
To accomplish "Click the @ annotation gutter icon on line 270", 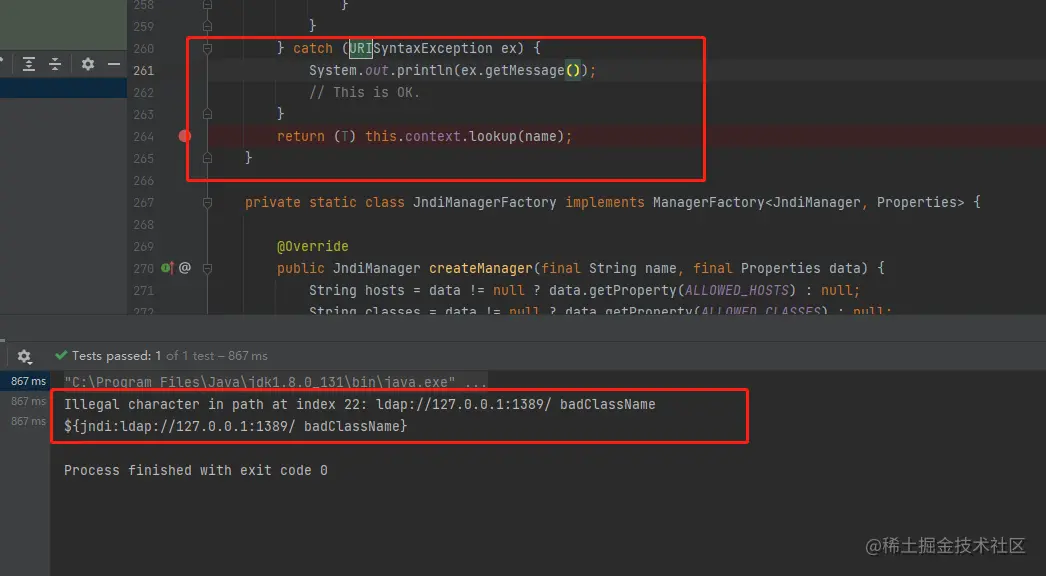I will [185, 268].
